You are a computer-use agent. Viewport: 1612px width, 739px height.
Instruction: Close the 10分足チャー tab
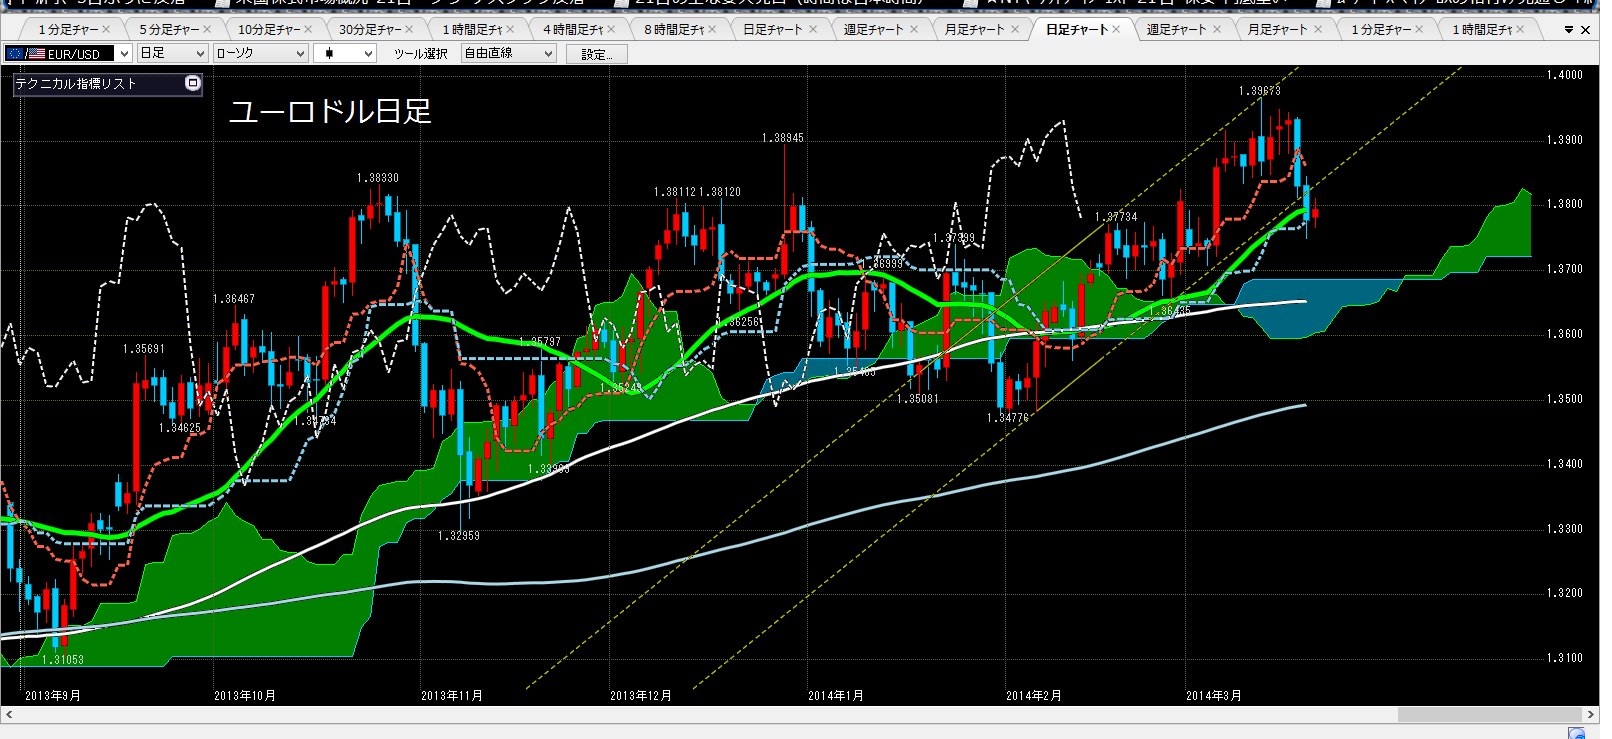[x=308, y=30]
